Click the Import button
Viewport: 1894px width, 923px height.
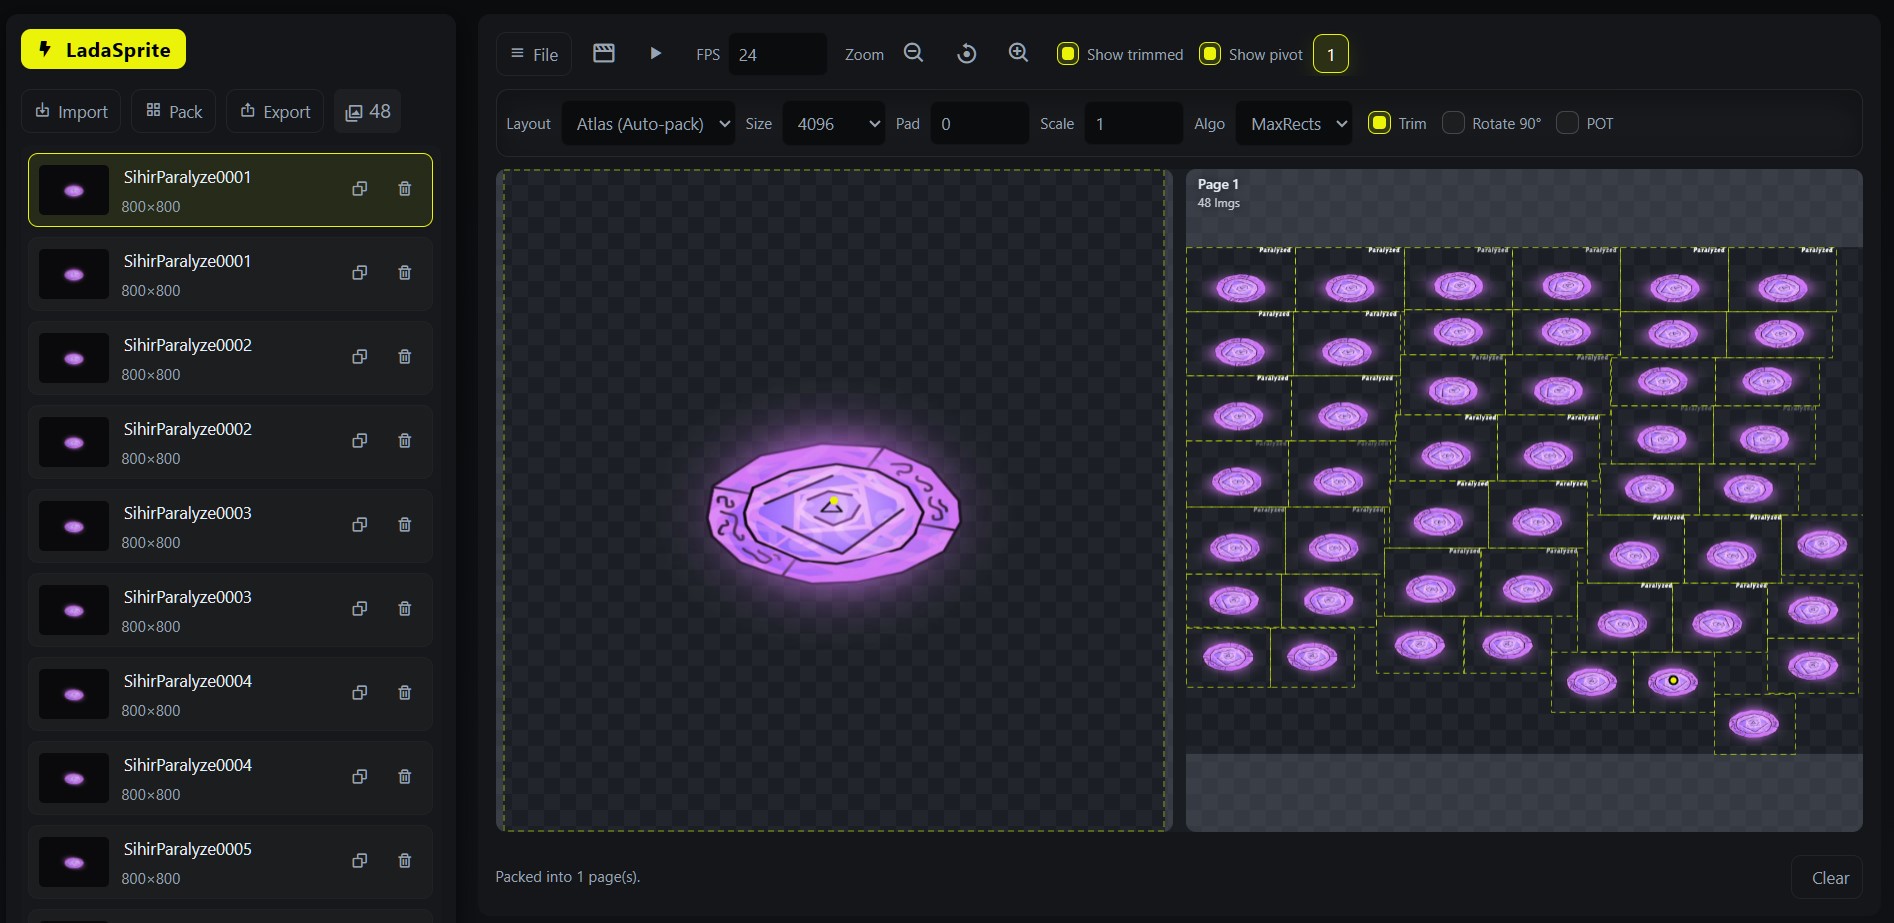pyautogui.click(x=70, y=111)
